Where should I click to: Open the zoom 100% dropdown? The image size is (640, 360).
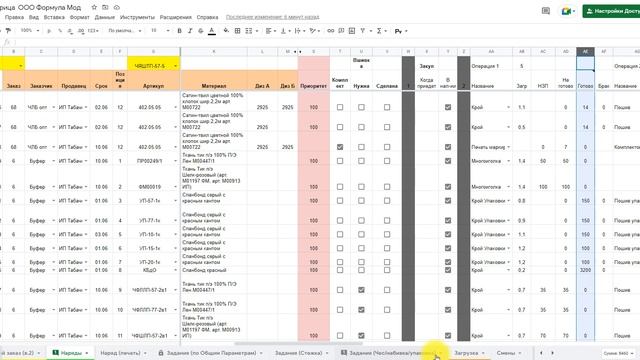[30, 31]
